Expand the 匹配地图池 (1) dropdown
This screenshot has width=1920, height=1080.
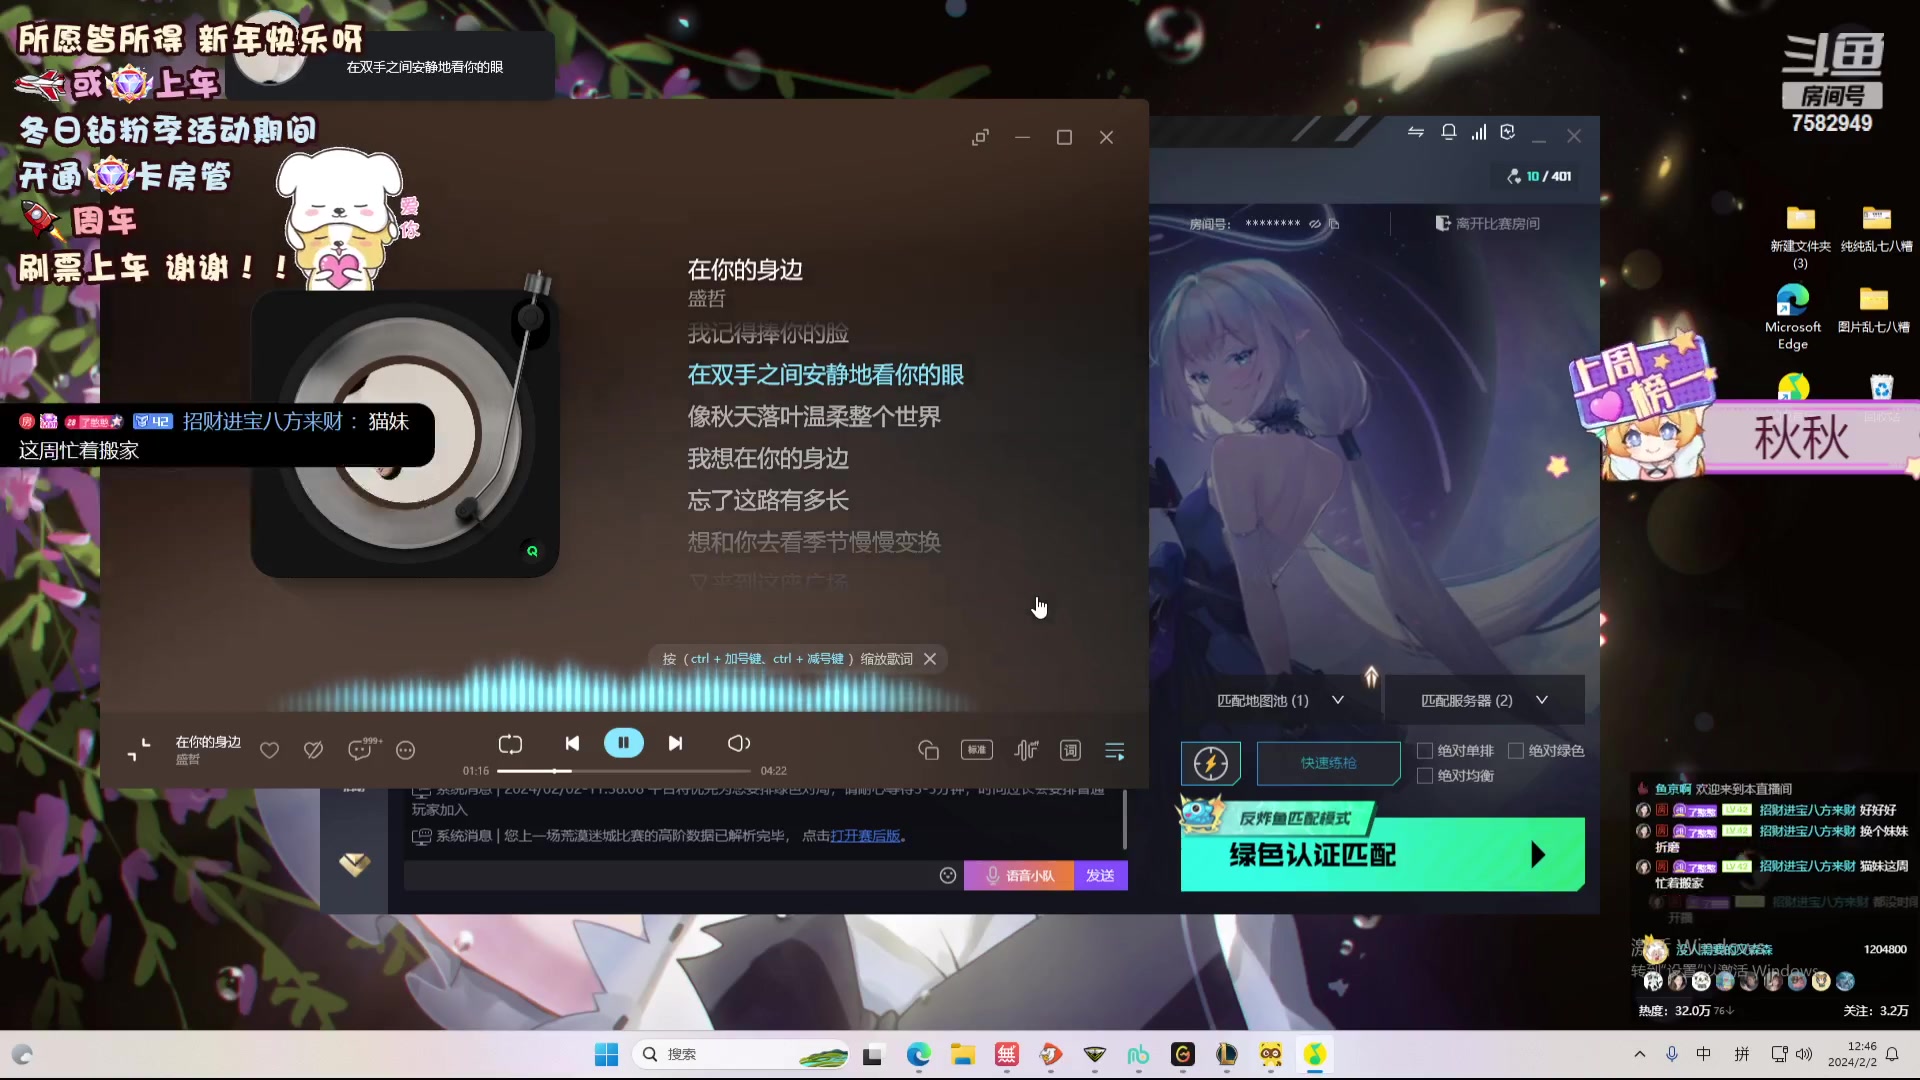(1281, 700)
